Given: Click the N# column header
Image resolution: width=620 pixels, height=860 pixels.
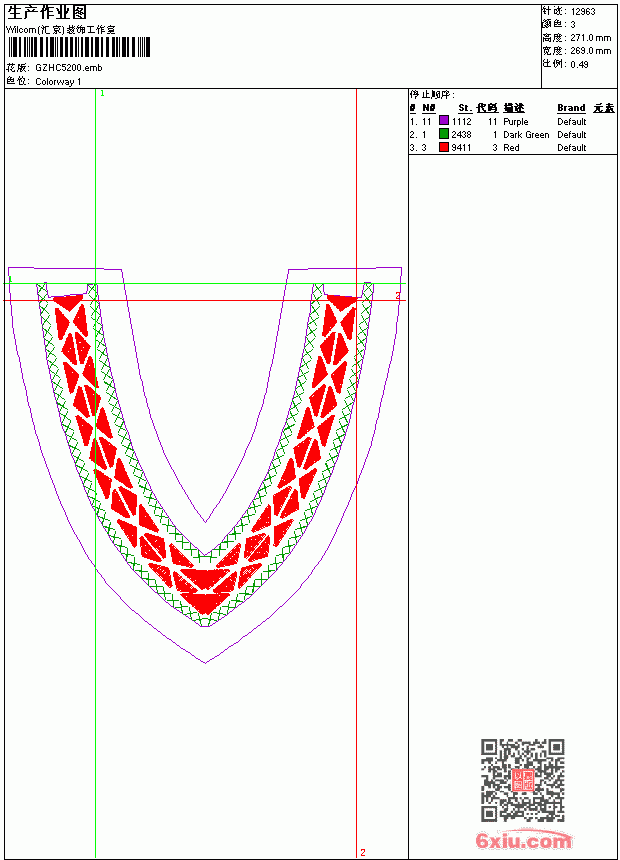Looking at the screenshot, I should coord(429,108).
